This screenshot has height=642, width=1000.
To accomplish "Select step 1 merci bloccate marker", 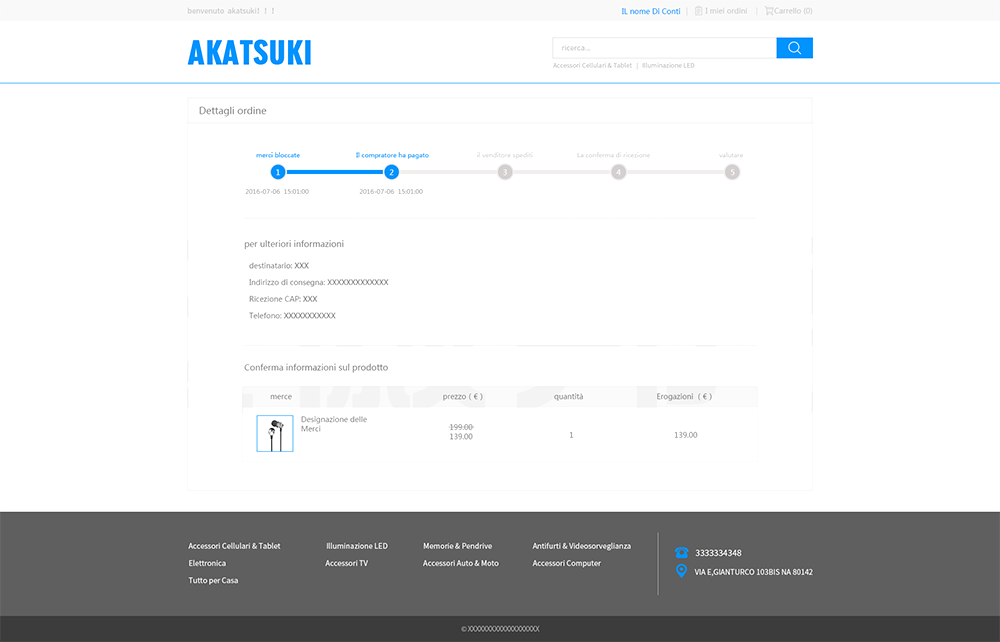I will (278, 172).
